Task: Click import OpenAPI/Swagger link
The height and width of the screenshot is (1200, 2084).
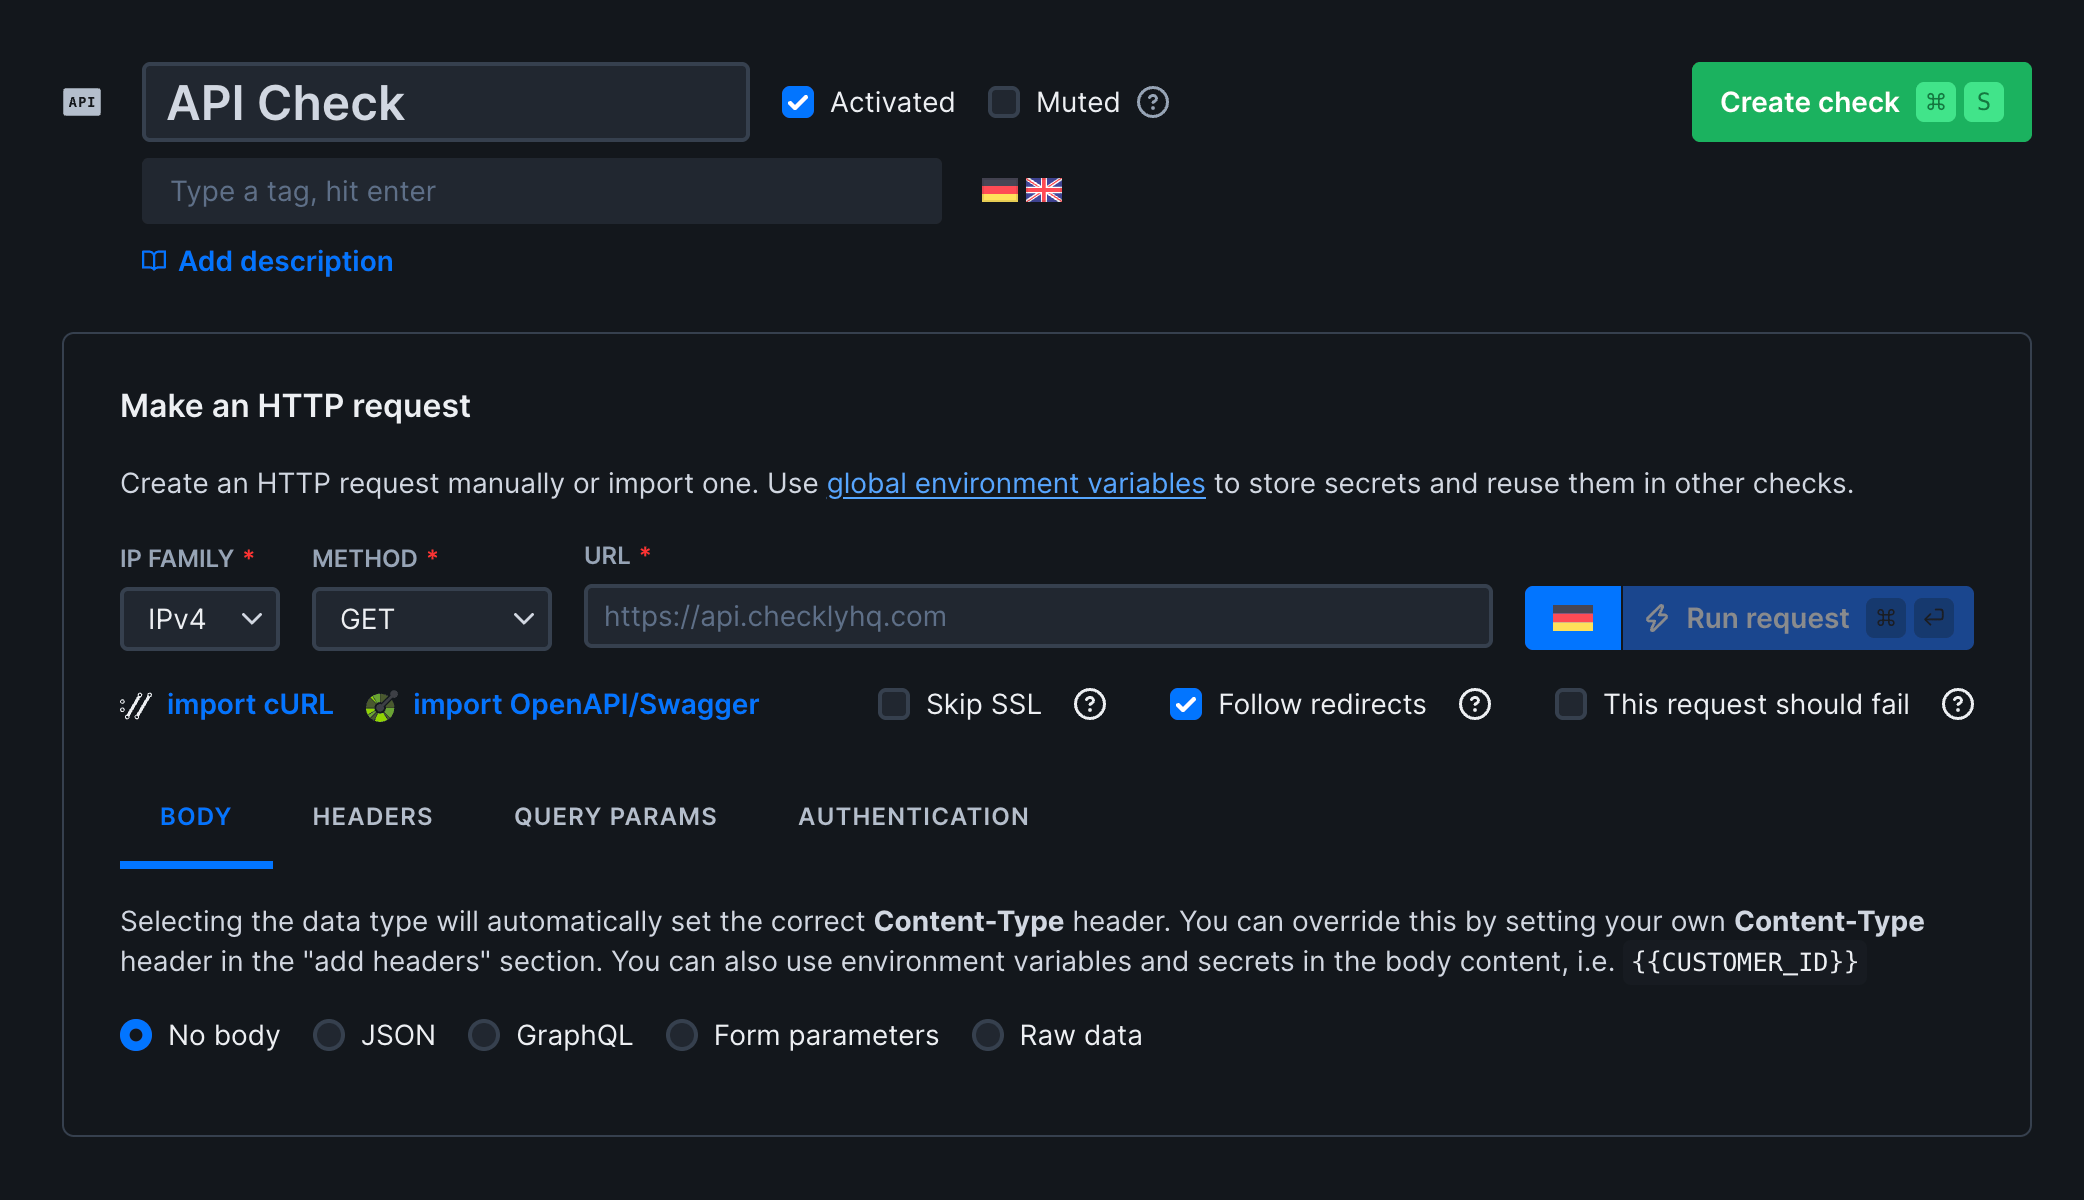Action: [x=586, y=705]
